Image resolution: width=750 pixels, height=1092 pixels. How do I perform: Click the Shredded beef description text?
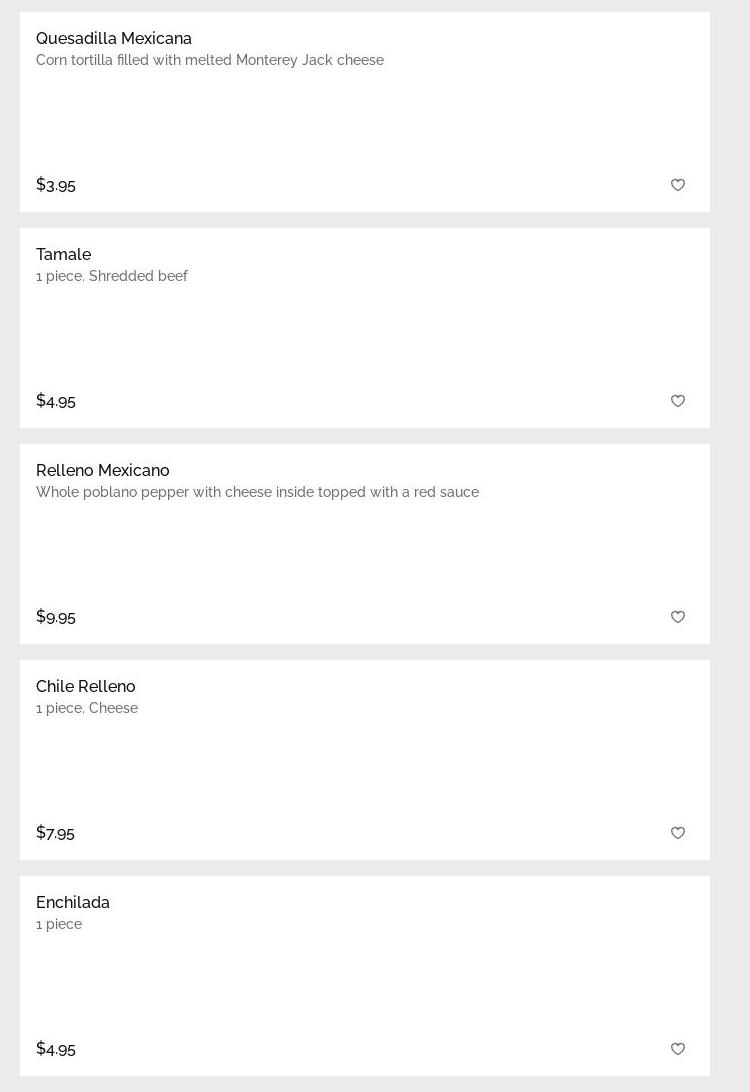point(112,276)
